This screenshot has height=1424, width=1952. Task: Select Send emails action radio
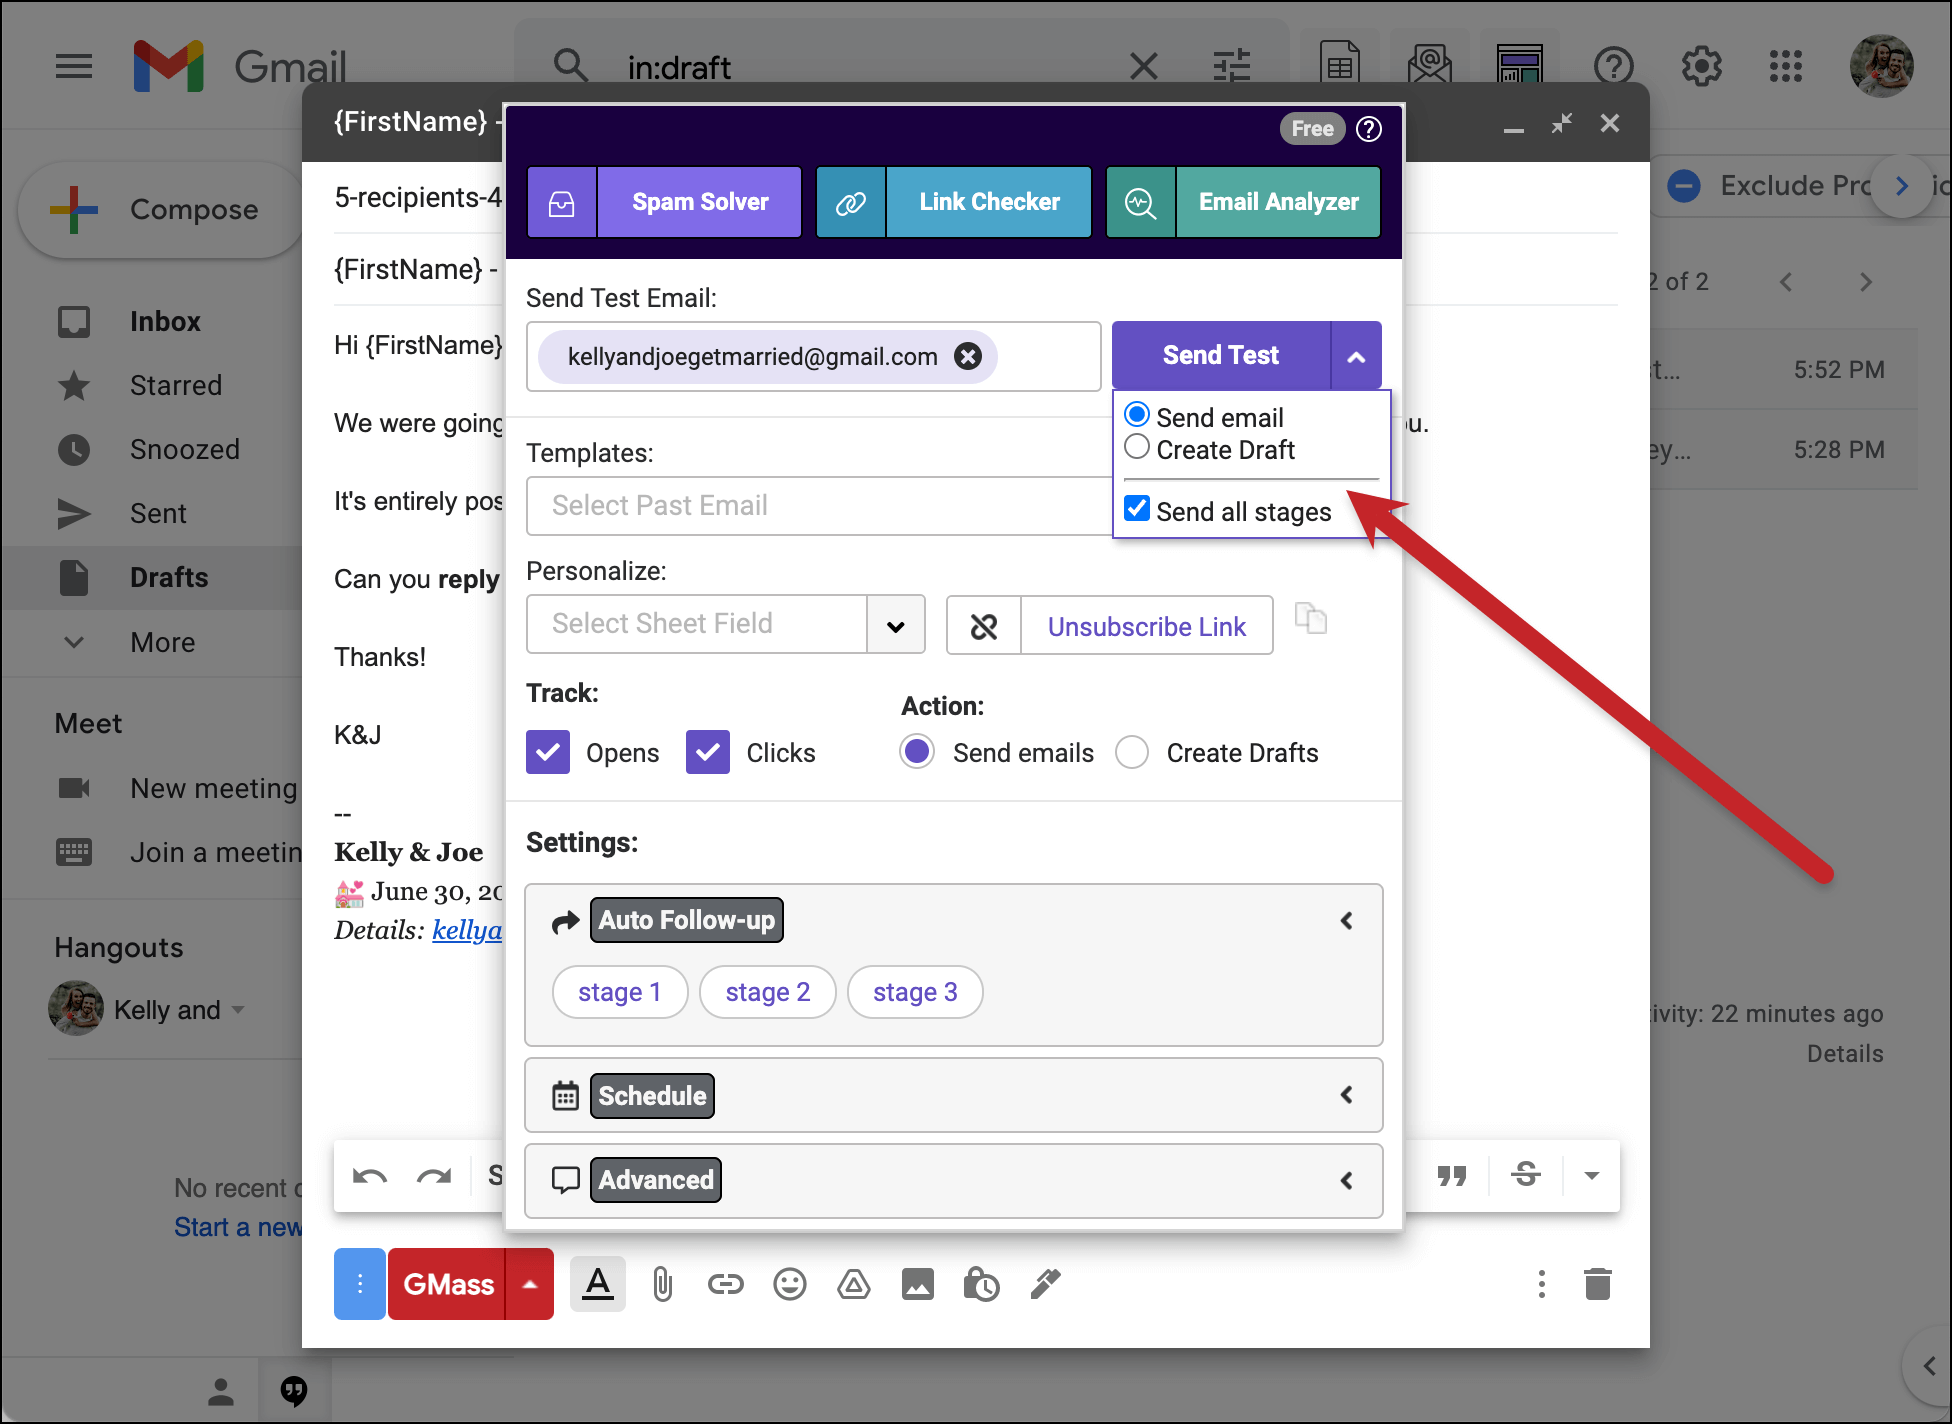(917, 751)
